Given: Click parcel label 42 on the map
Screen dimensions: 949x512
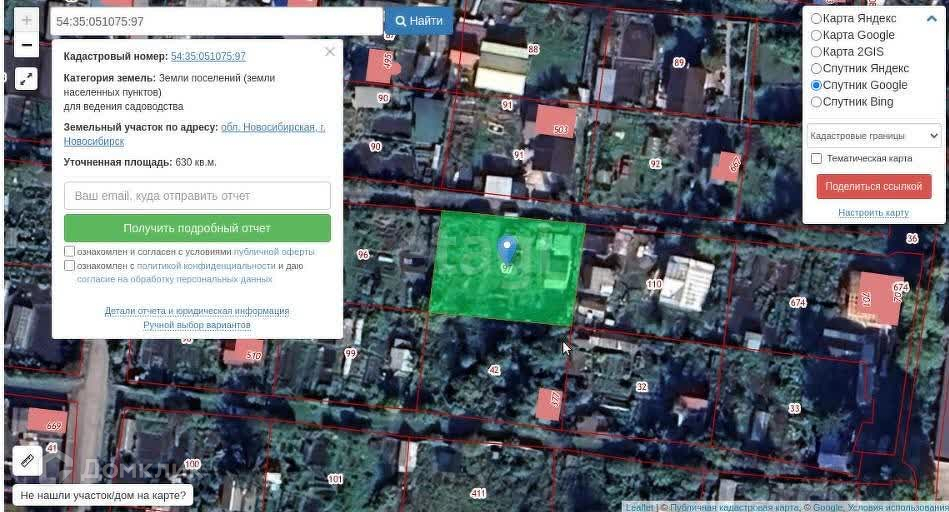Looking at the screenshot, I should click(x=494, y=370).
